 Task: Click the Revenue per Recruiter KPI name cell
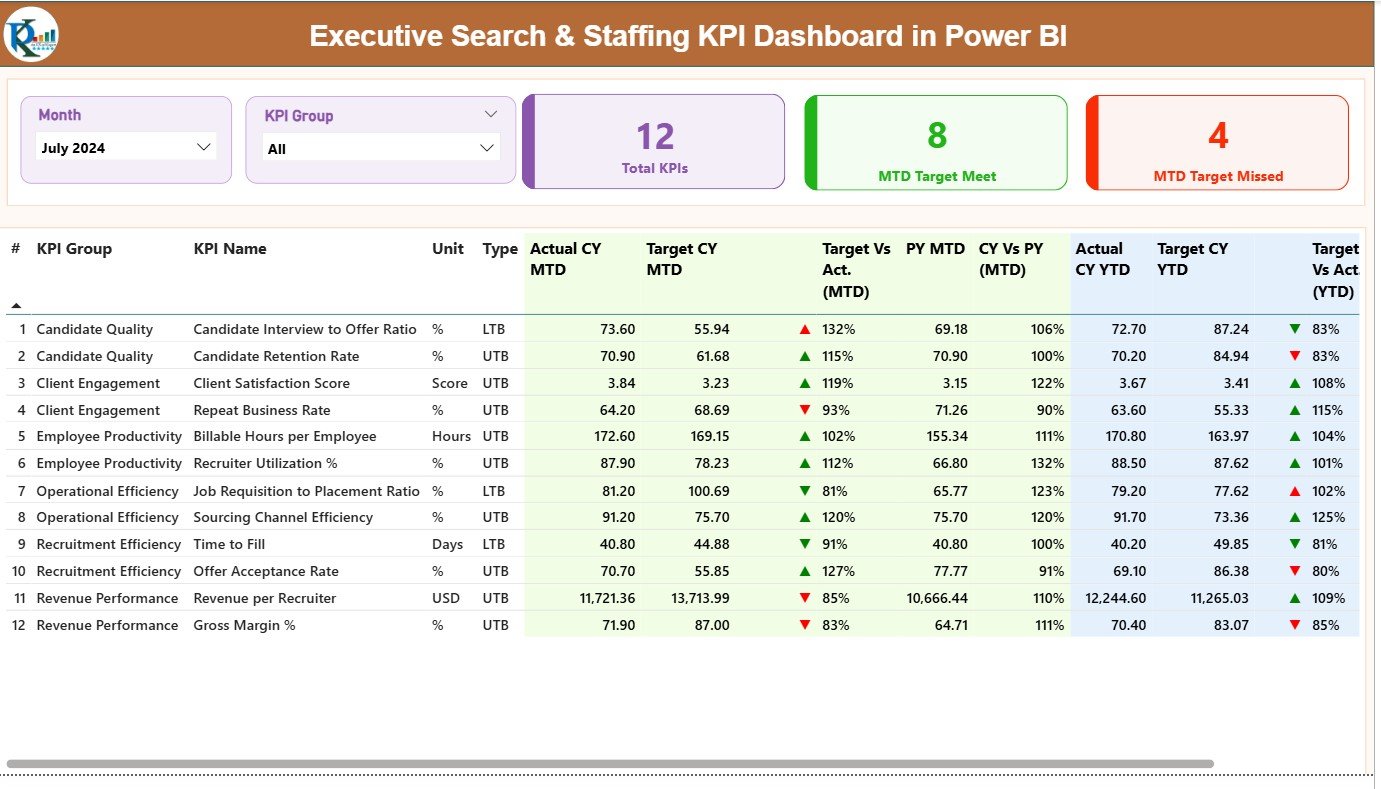(266, 598)
